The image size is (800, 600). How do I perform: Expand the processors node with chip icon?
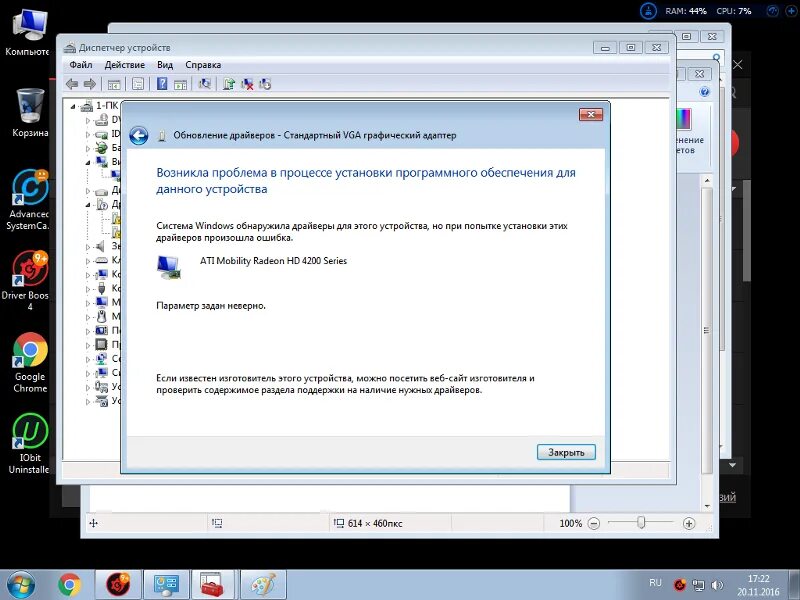pyautogui.click(x=87, y=345)
